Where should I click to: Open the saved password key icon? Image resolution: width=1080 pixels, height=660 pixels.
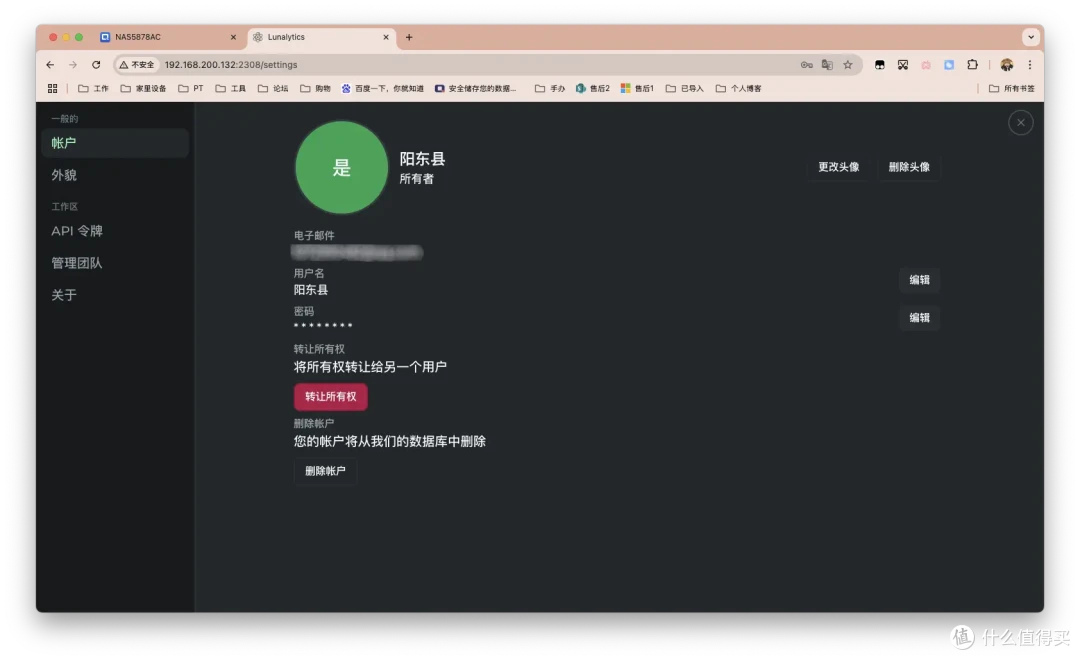[x=807, y=65]
